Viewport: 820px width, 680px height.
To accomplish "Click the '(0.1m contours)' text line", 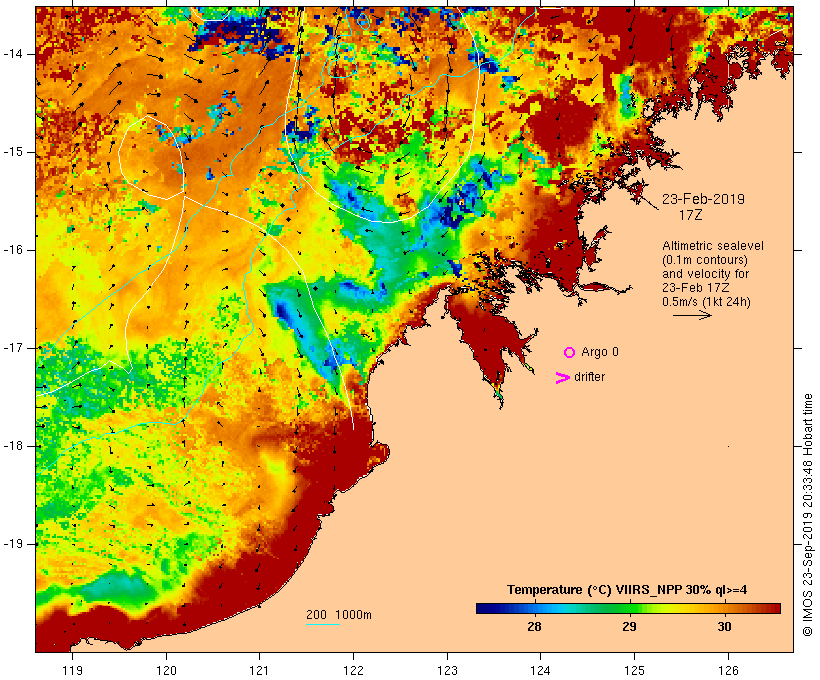I will pos(705,260).
